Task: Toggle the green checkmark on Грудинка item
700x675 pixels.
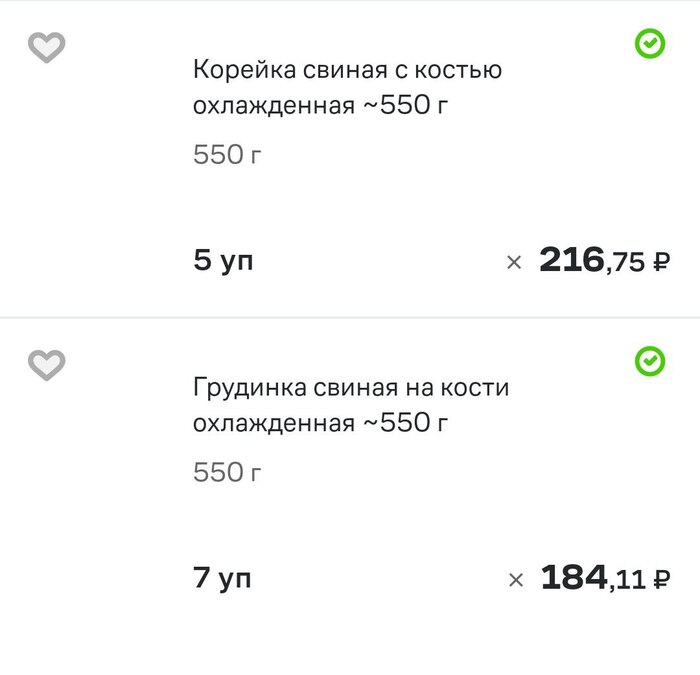Action: coord(650,362)
